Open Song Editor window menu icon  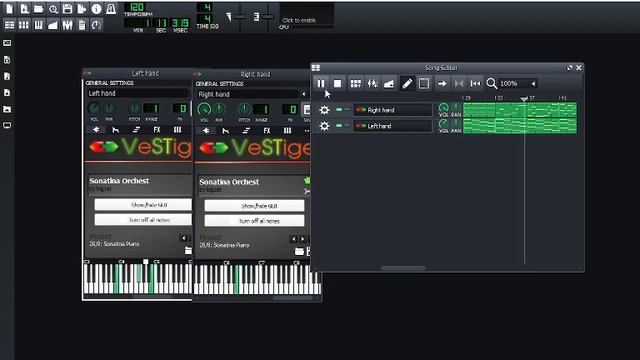(316, 68)
